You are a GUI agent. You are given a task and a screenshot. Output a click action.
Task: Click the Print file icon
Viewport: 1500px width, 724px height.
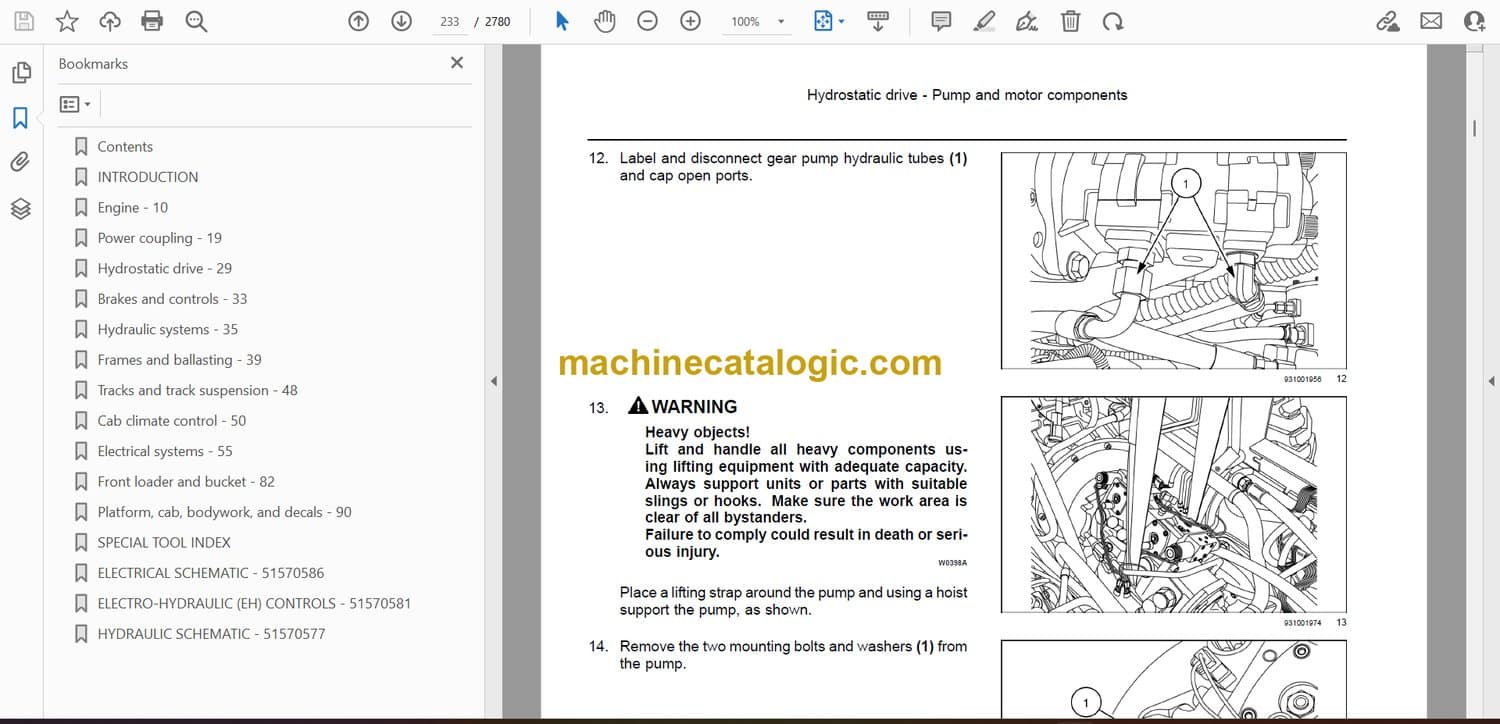pyautogui.click(x=152, y=21)
